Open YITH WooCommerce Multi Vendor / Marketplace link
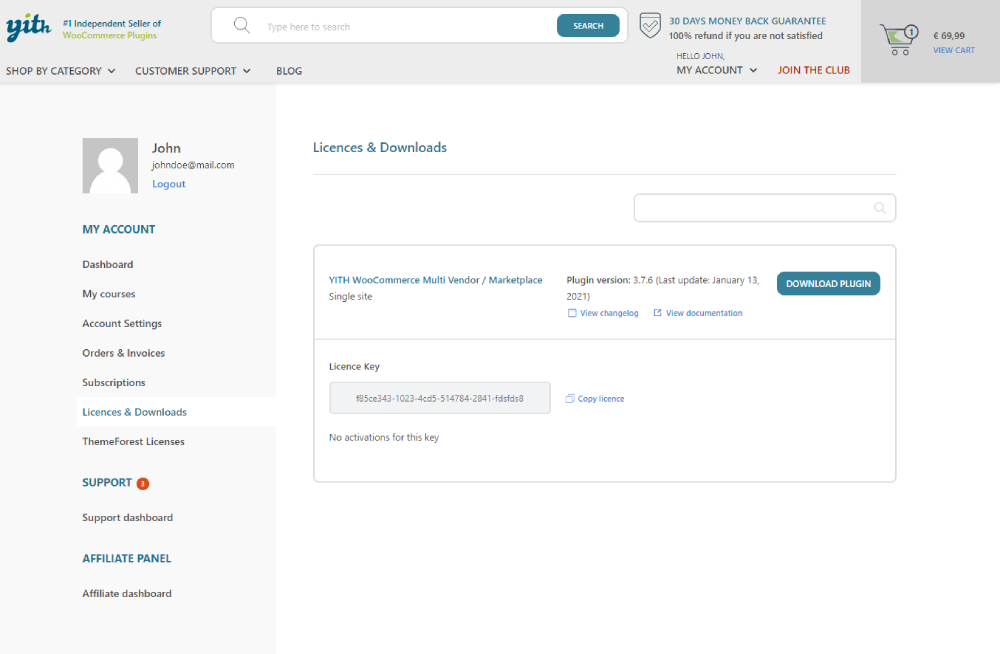Viewport: 1000px width, 654px height. (436, 280)
